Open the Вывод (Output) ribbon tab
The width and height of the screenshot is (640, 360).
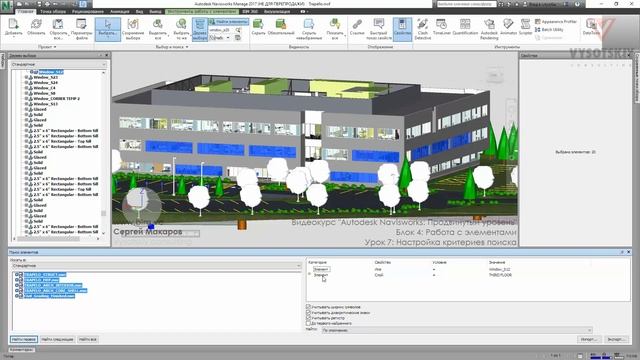pos(155,11)
